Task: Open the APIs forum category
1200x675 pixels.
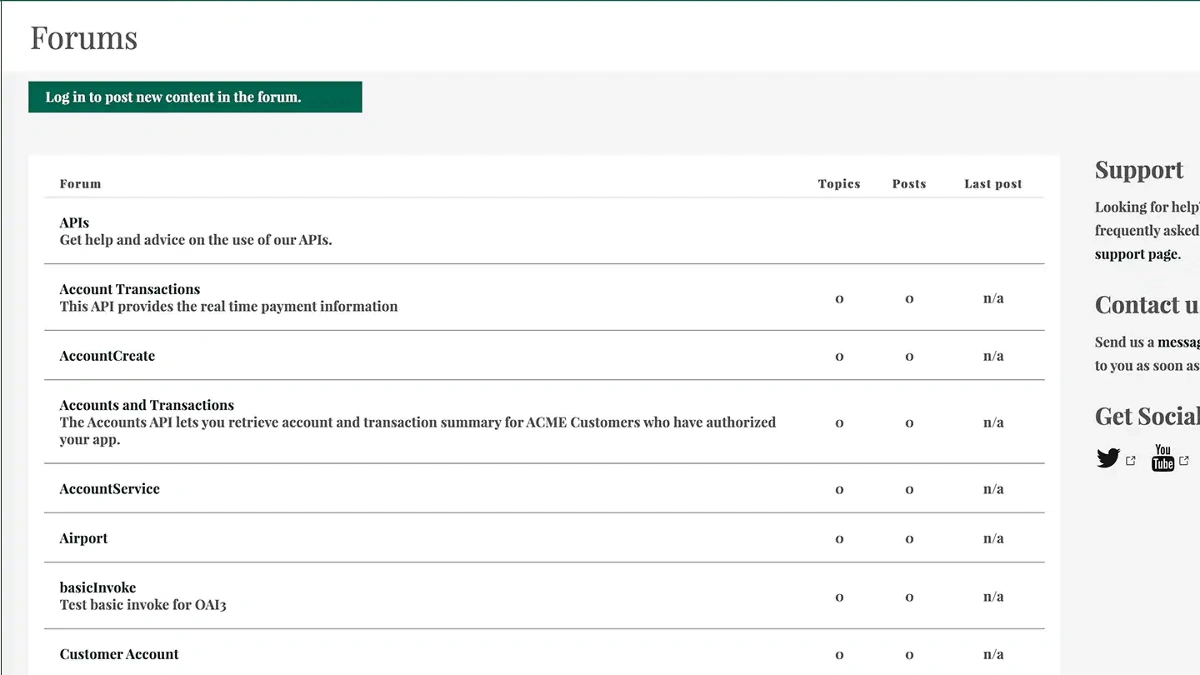Action: (x=74, y=223)
